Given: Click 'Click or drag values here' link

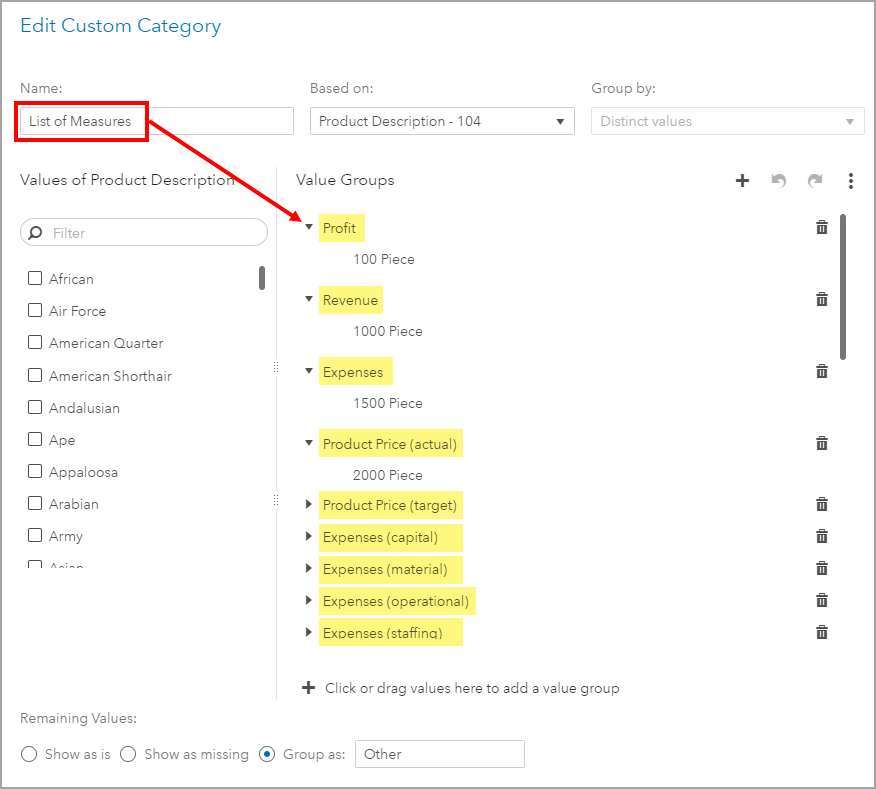Looking at the screenshot, I should coord(471,688).
